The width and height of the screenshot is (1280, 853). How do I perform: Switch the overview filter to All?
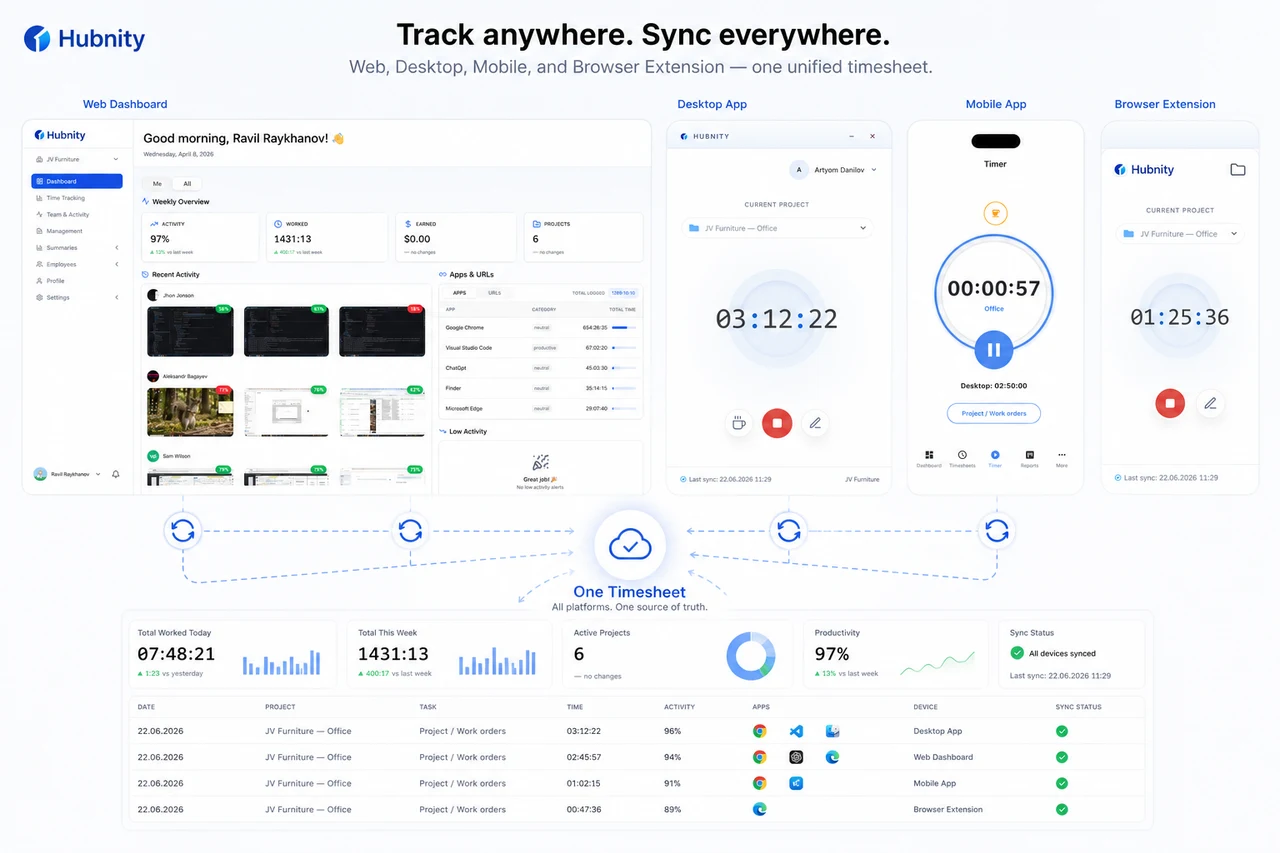(187, 184)
